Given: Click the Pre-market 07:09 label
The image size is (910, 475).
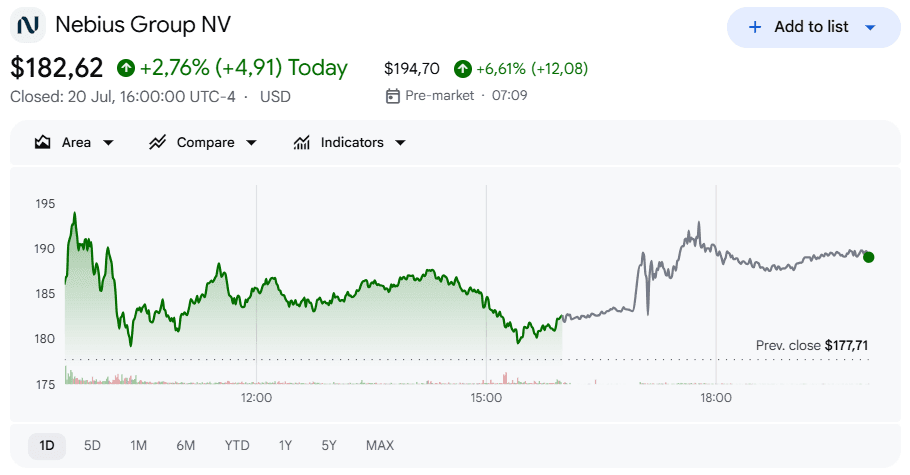Looking at the screenshot, I should (466, 95).
